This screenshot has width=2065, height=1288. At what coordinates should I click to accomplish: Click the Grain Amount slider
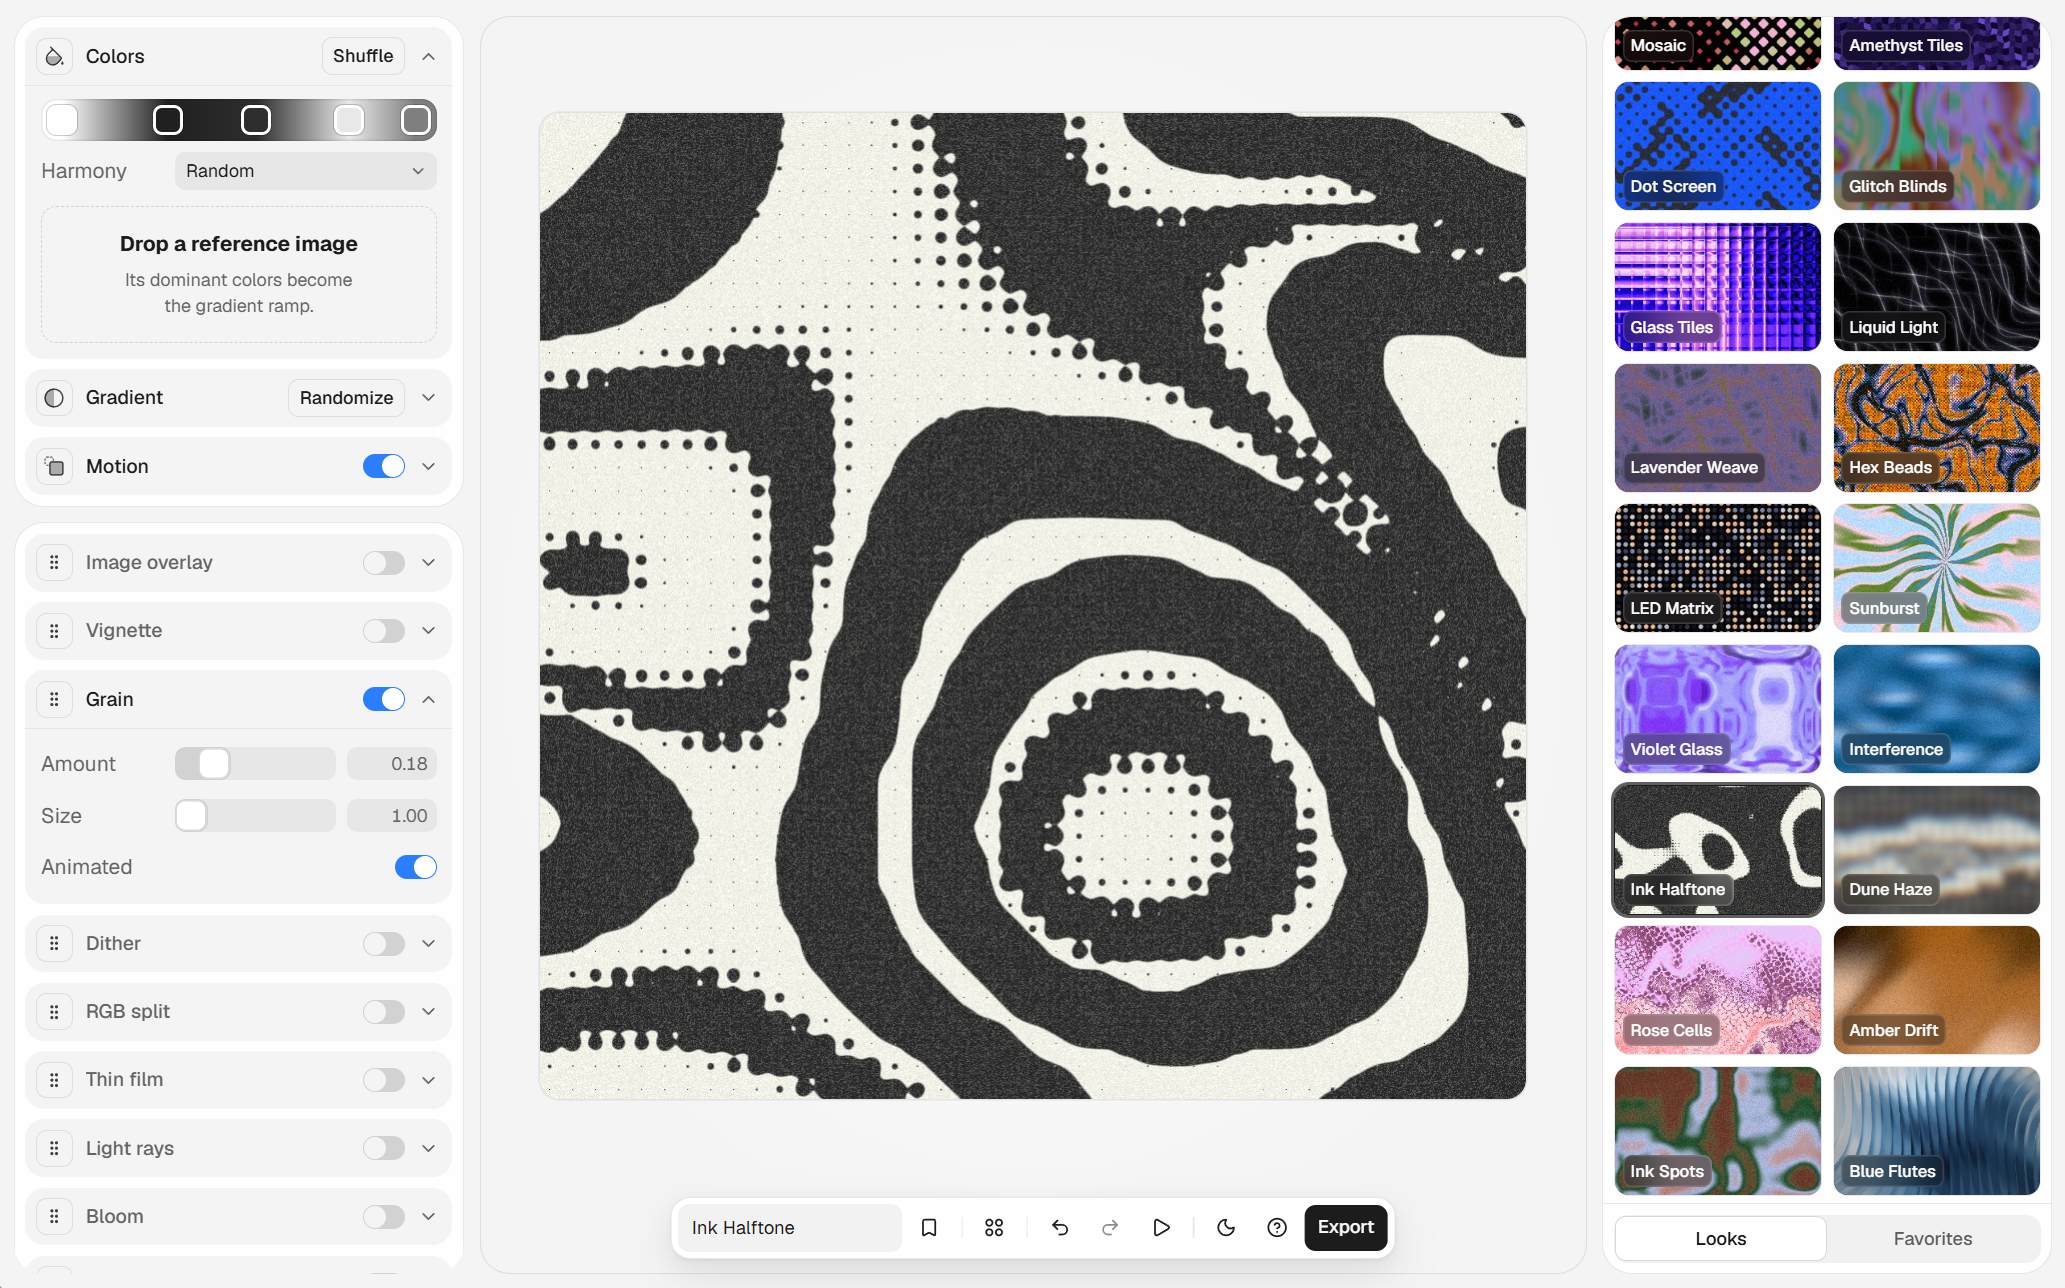point(255,764)
